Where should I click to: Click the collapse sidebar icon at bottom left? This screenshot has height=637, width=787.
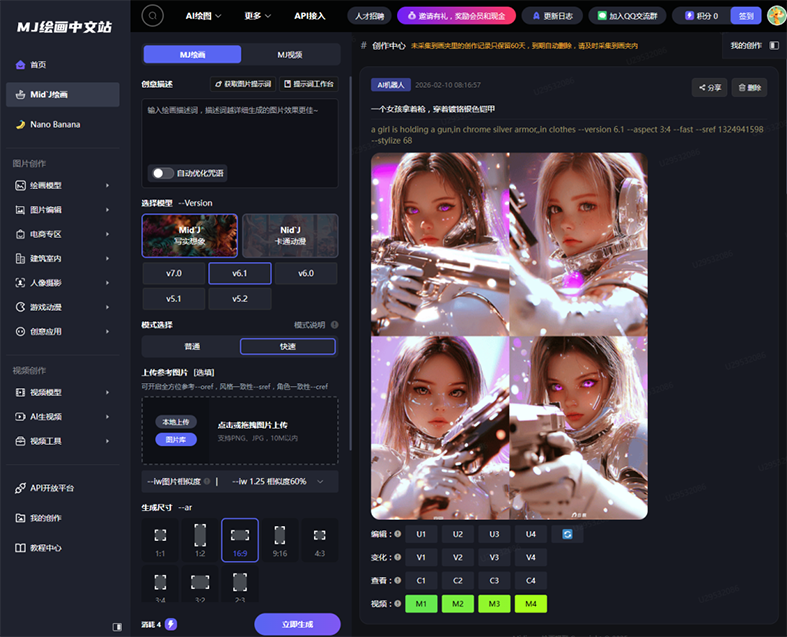(119, 627)
